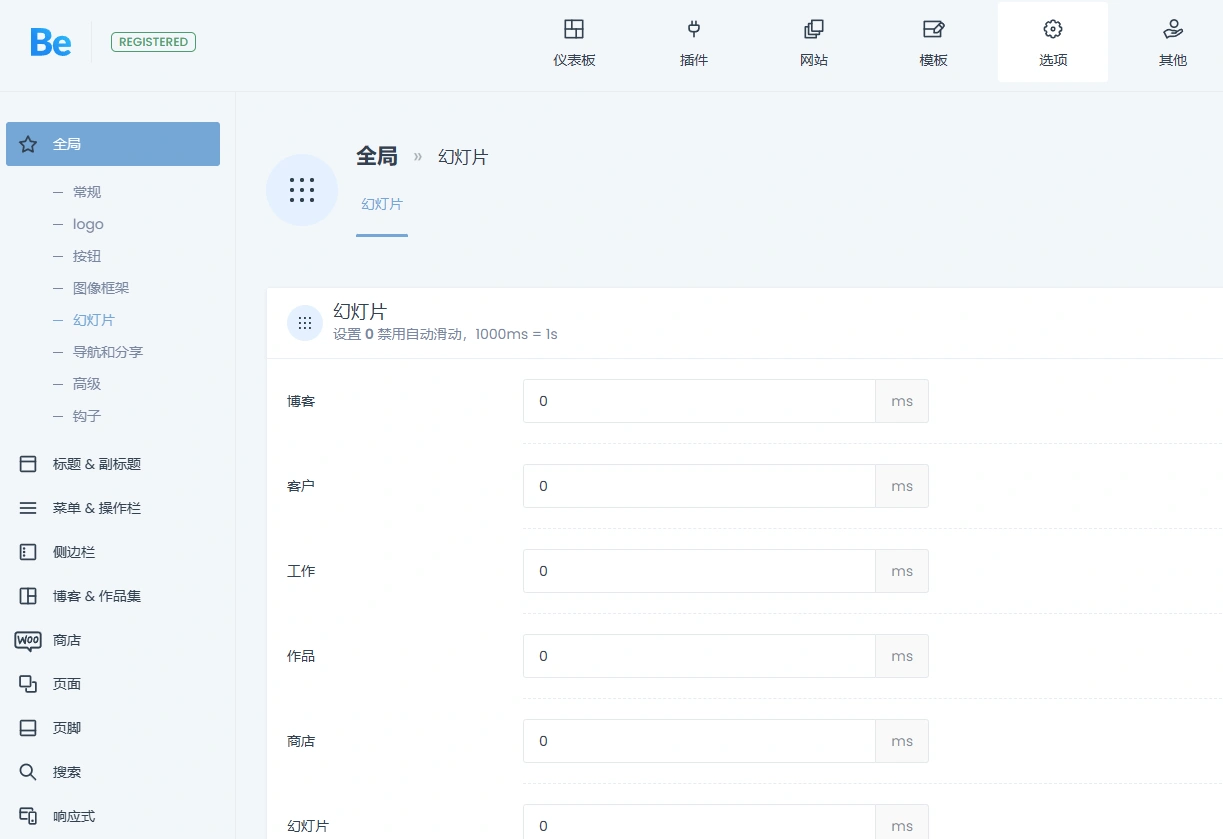Click into the 客户 milliseconds input

(698, 486)
